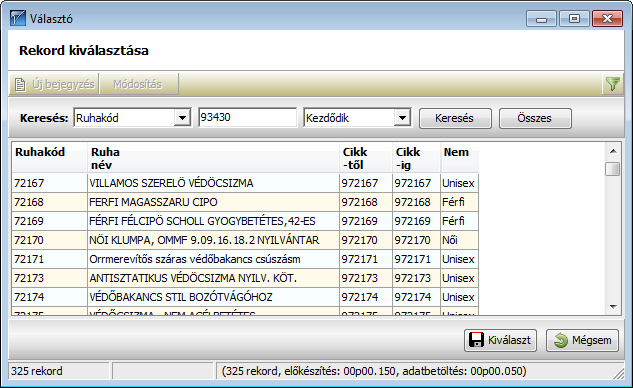Click status text with előkészítés timing
633x388 pixels.
[374, 371]
